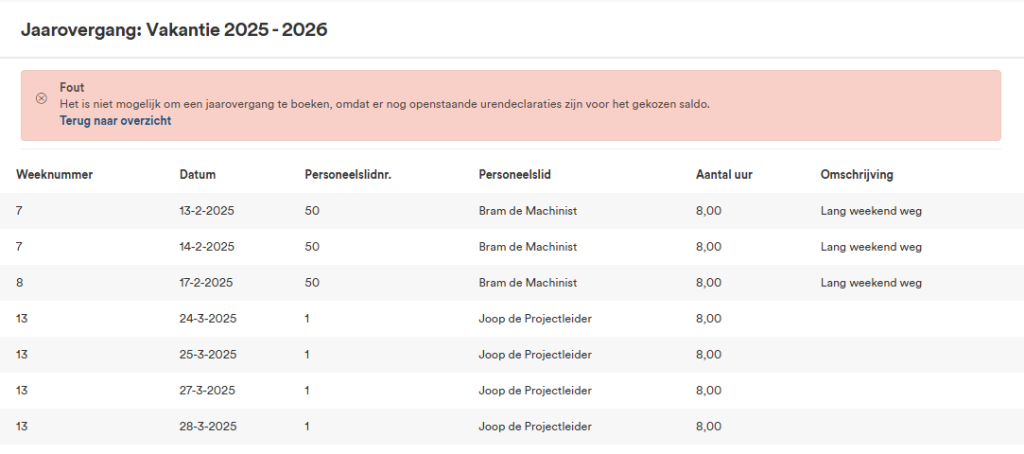
Task: Select the row dated 24-3-2025
Action: pyautogui.click(x=512, y=319)
